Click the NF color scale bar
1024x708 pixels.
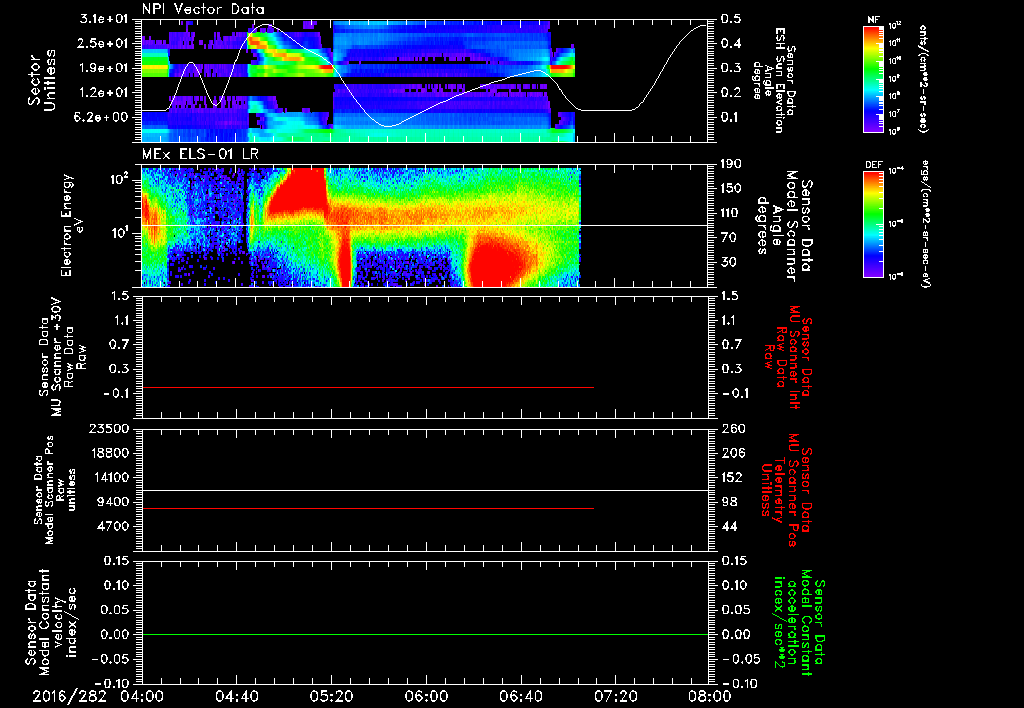coord(874,78)
